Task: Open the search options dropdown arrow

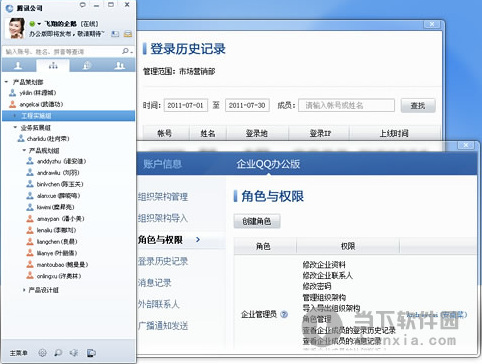Action: point(132,52)
